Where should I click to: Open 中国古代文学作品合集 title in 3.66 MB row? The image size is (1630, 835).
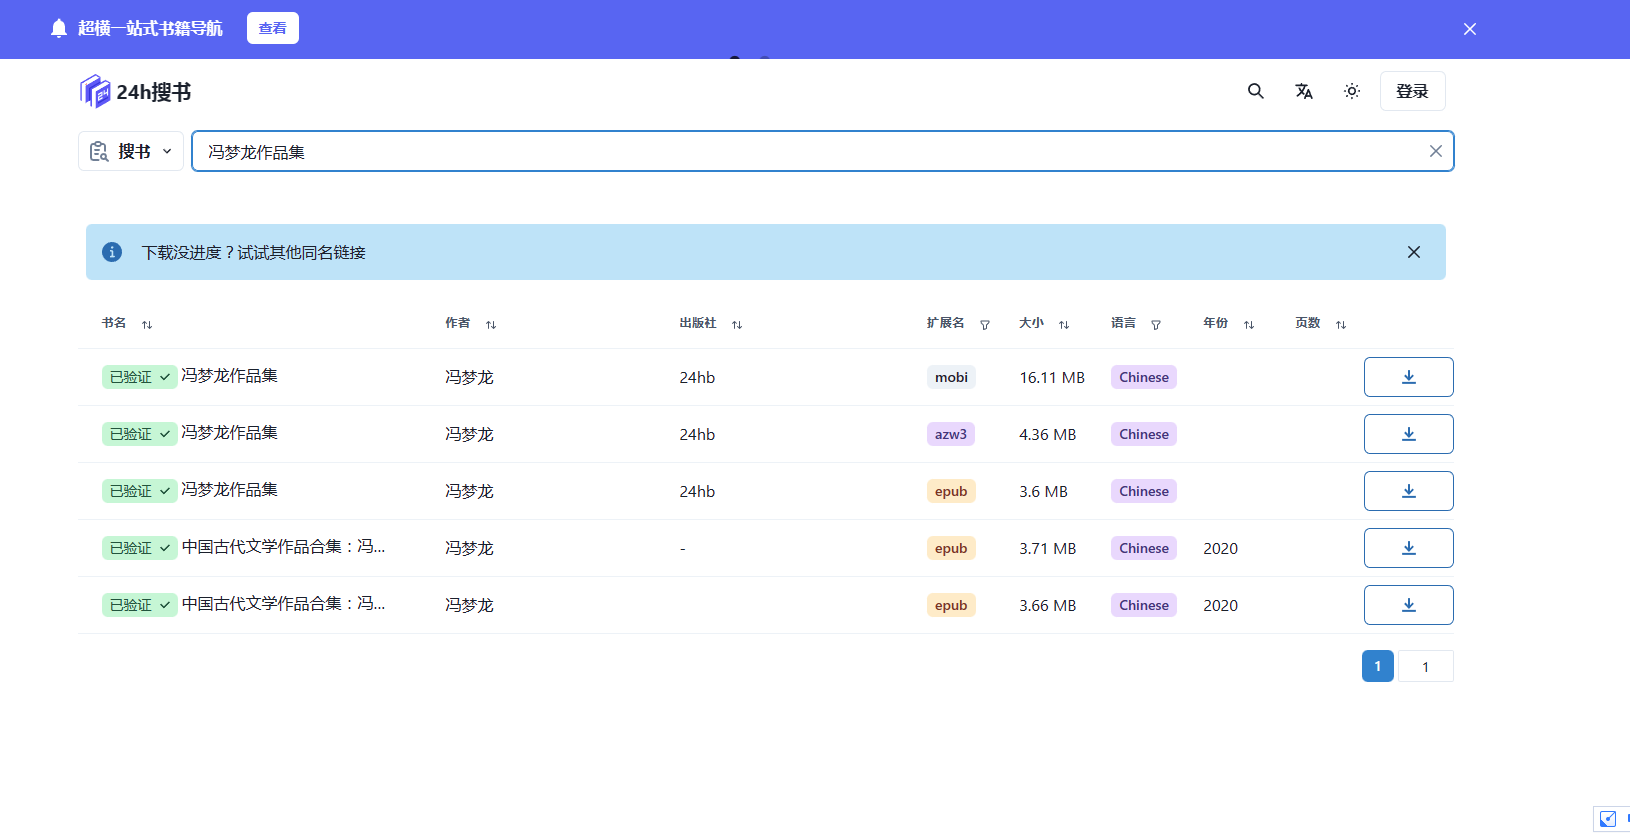click(283, 604)
